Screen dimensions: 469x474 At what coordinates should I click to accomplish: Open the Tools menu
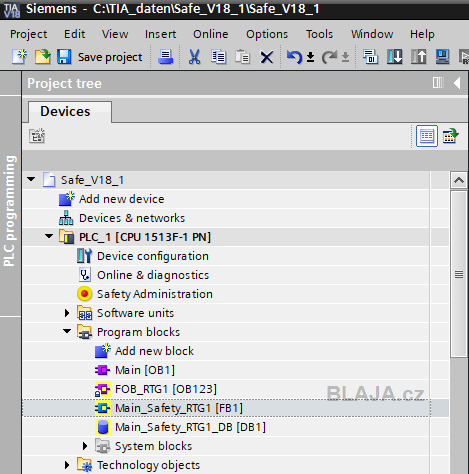(x=319, y=34)
